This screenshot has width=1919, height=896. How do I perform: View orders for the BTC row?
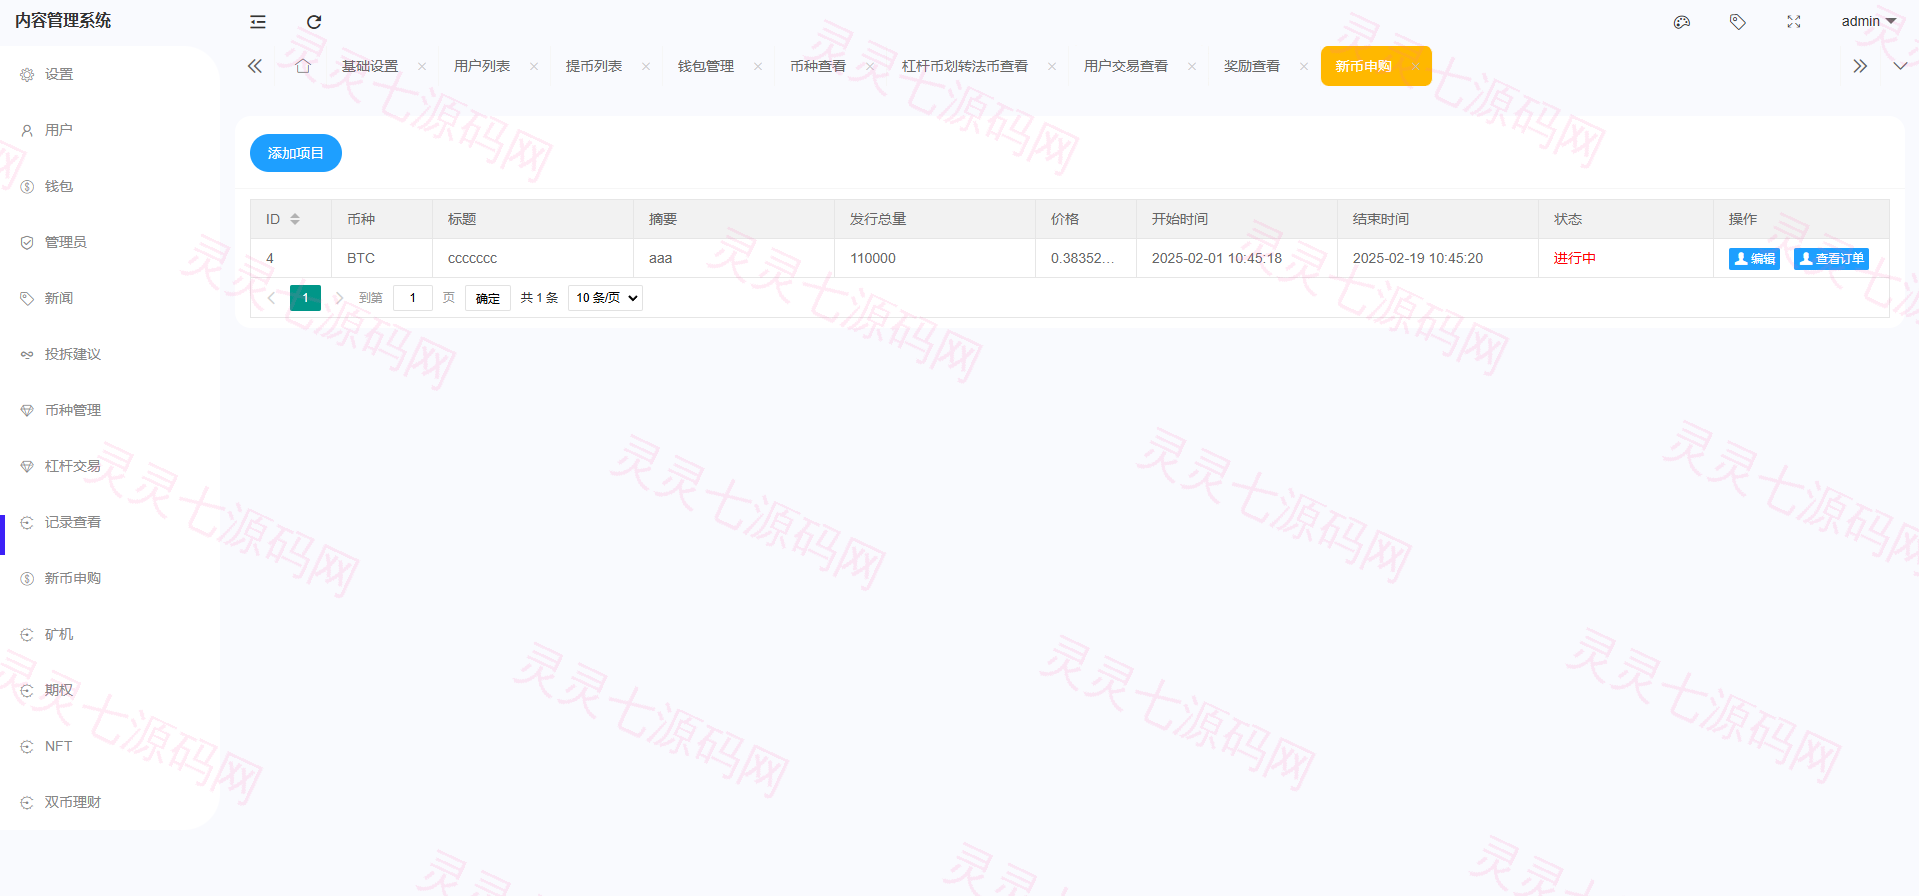point(1831,259)
